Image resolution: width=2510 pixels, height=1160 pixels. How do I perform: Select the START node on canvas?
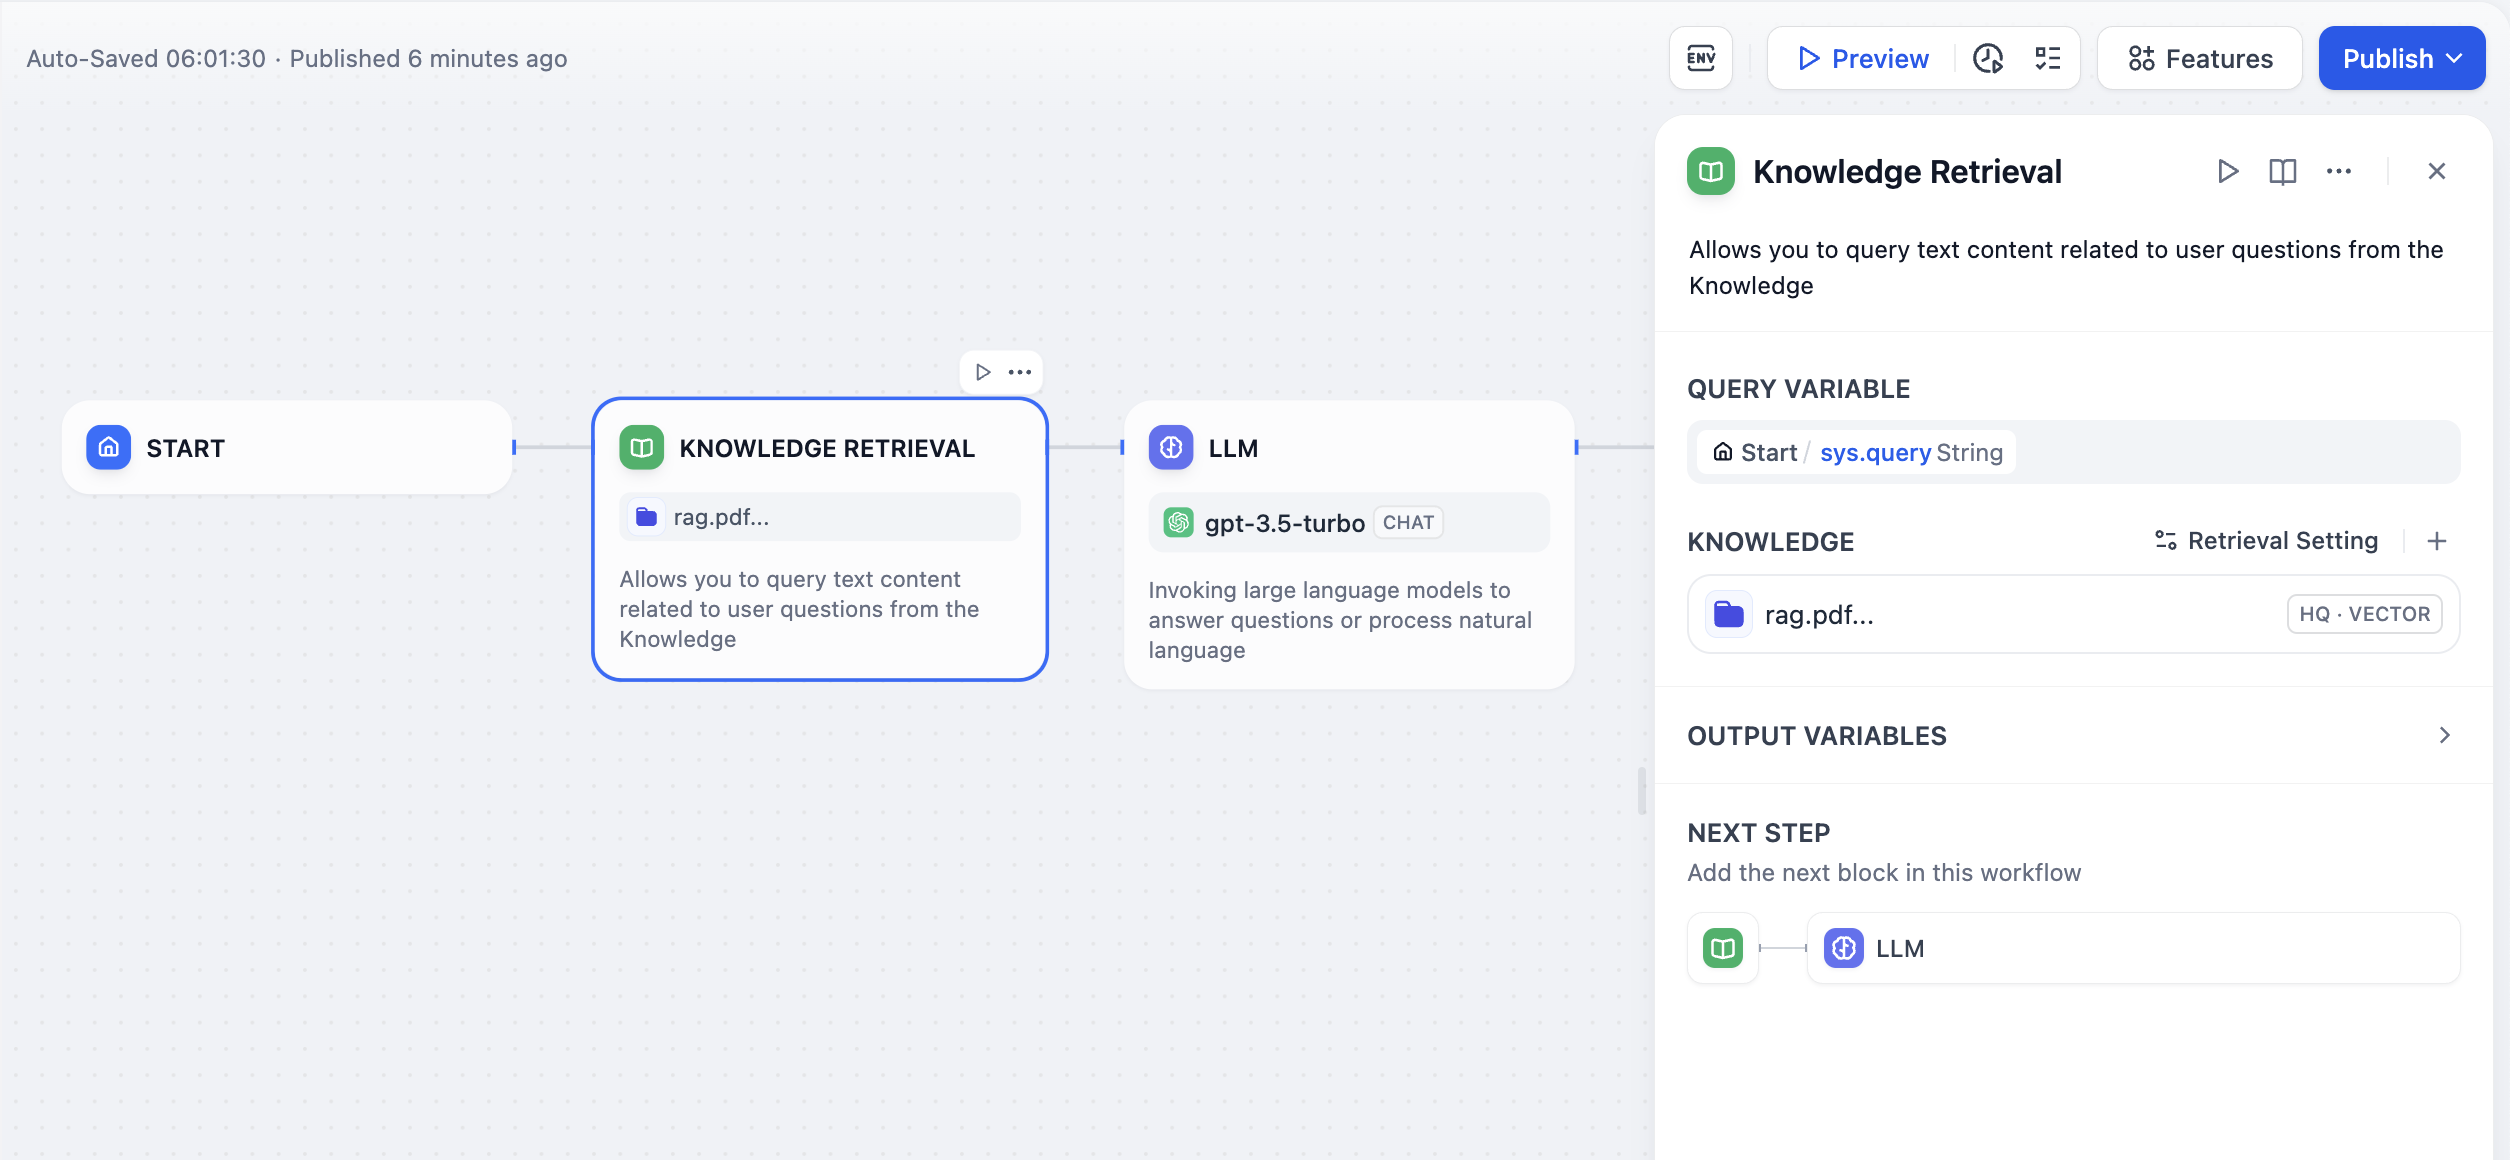tap(287, 448)
